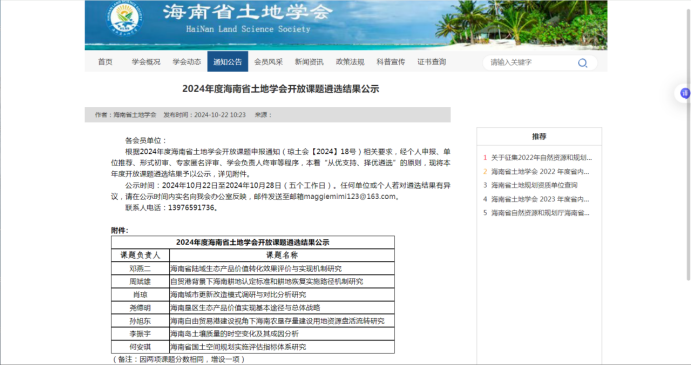The image size is (691, 365).
Task: Open recommended link 关于征集2022年自然资源和规划
Action: [542, 157]
